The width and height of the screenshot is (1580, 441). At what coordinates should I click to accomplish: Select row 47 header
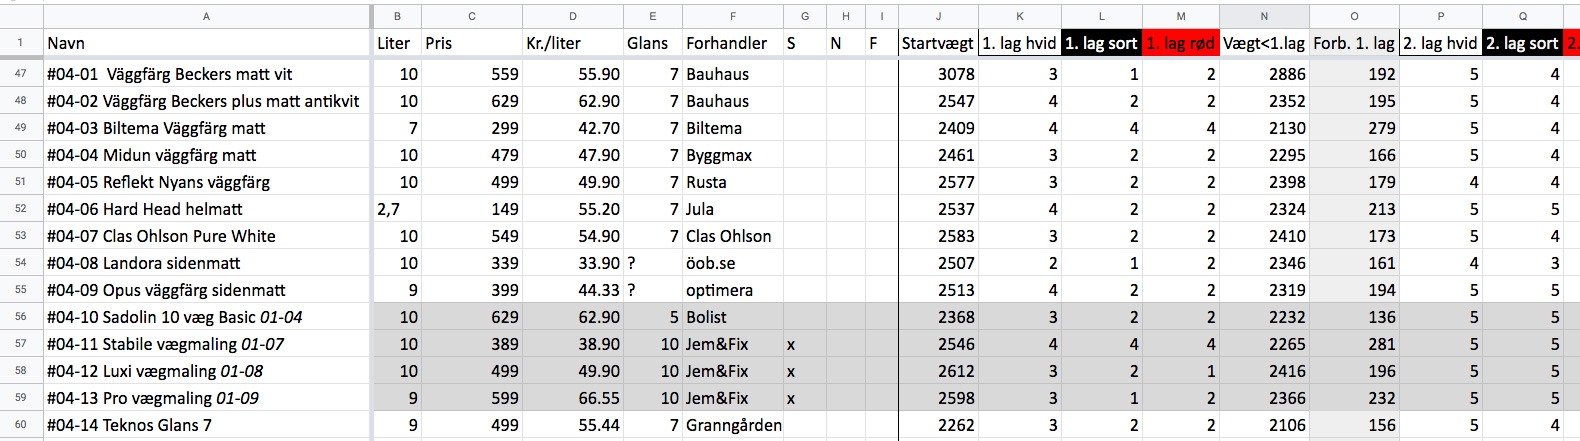[x=21, y=74]
